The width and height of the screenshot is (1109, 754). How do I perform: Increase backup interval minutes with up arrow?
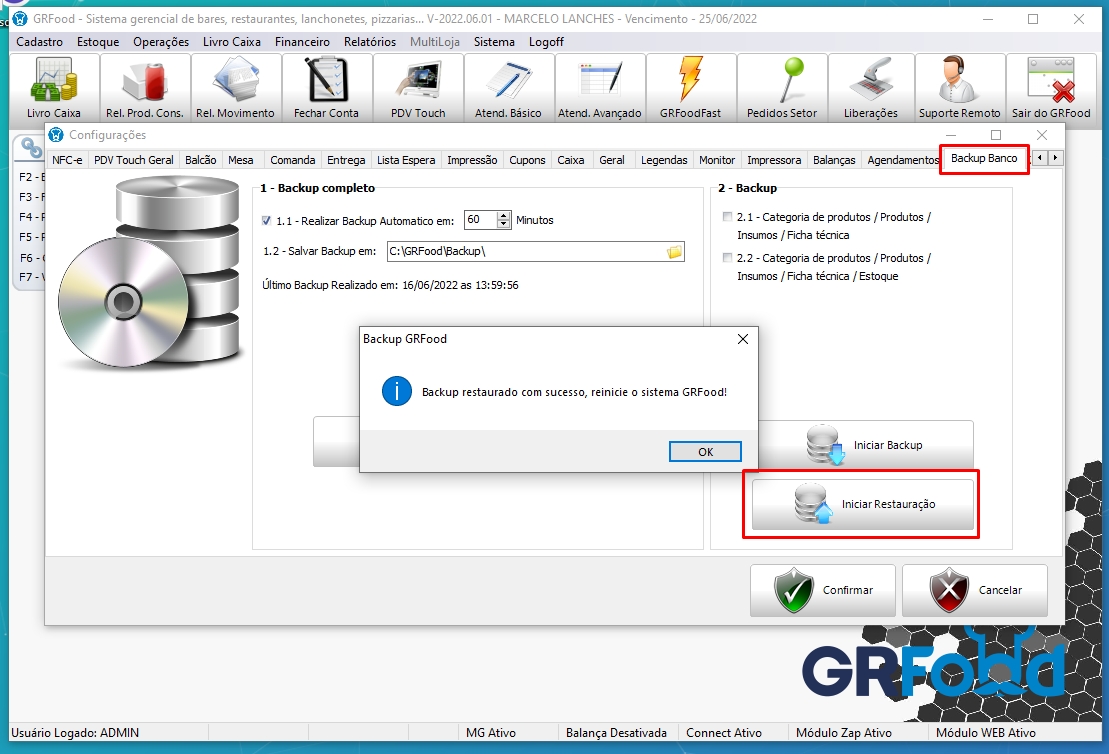(x=504, y=216)
